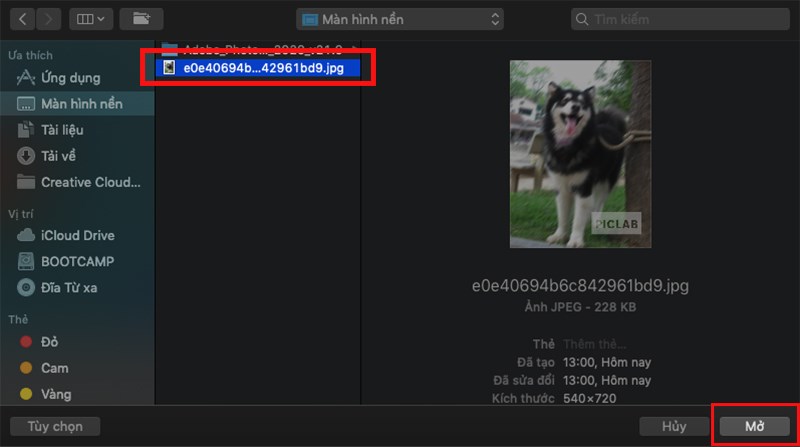Select the e0e40694b...42961bd9.jpg file
This screenshot has width=800, height=447.
pos(258,68)
